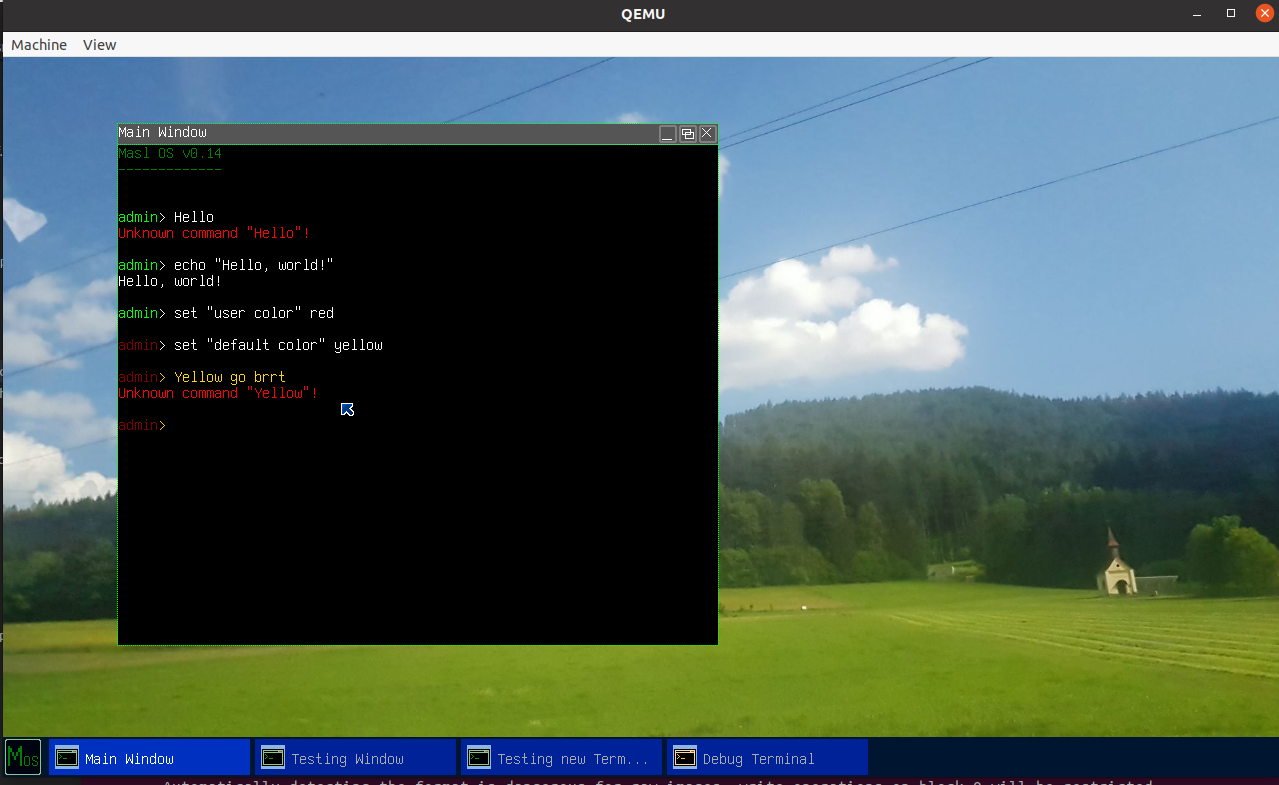Bring Main Window forward from the taskbar
This screenshot has height=785, width=1279.
click(x=150, y=757)
